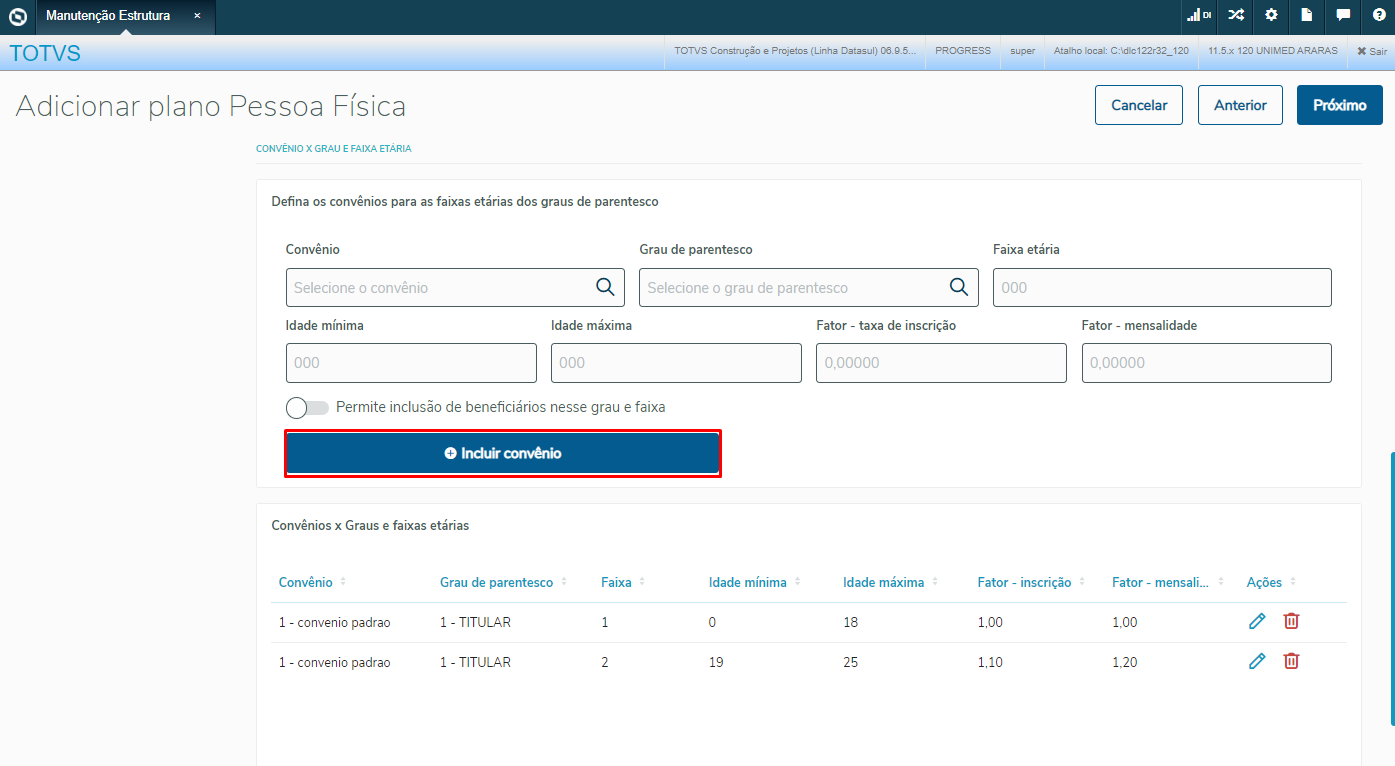
Task: Focus Fator - mensalidade input field
Action: [x=1207, y=363]
